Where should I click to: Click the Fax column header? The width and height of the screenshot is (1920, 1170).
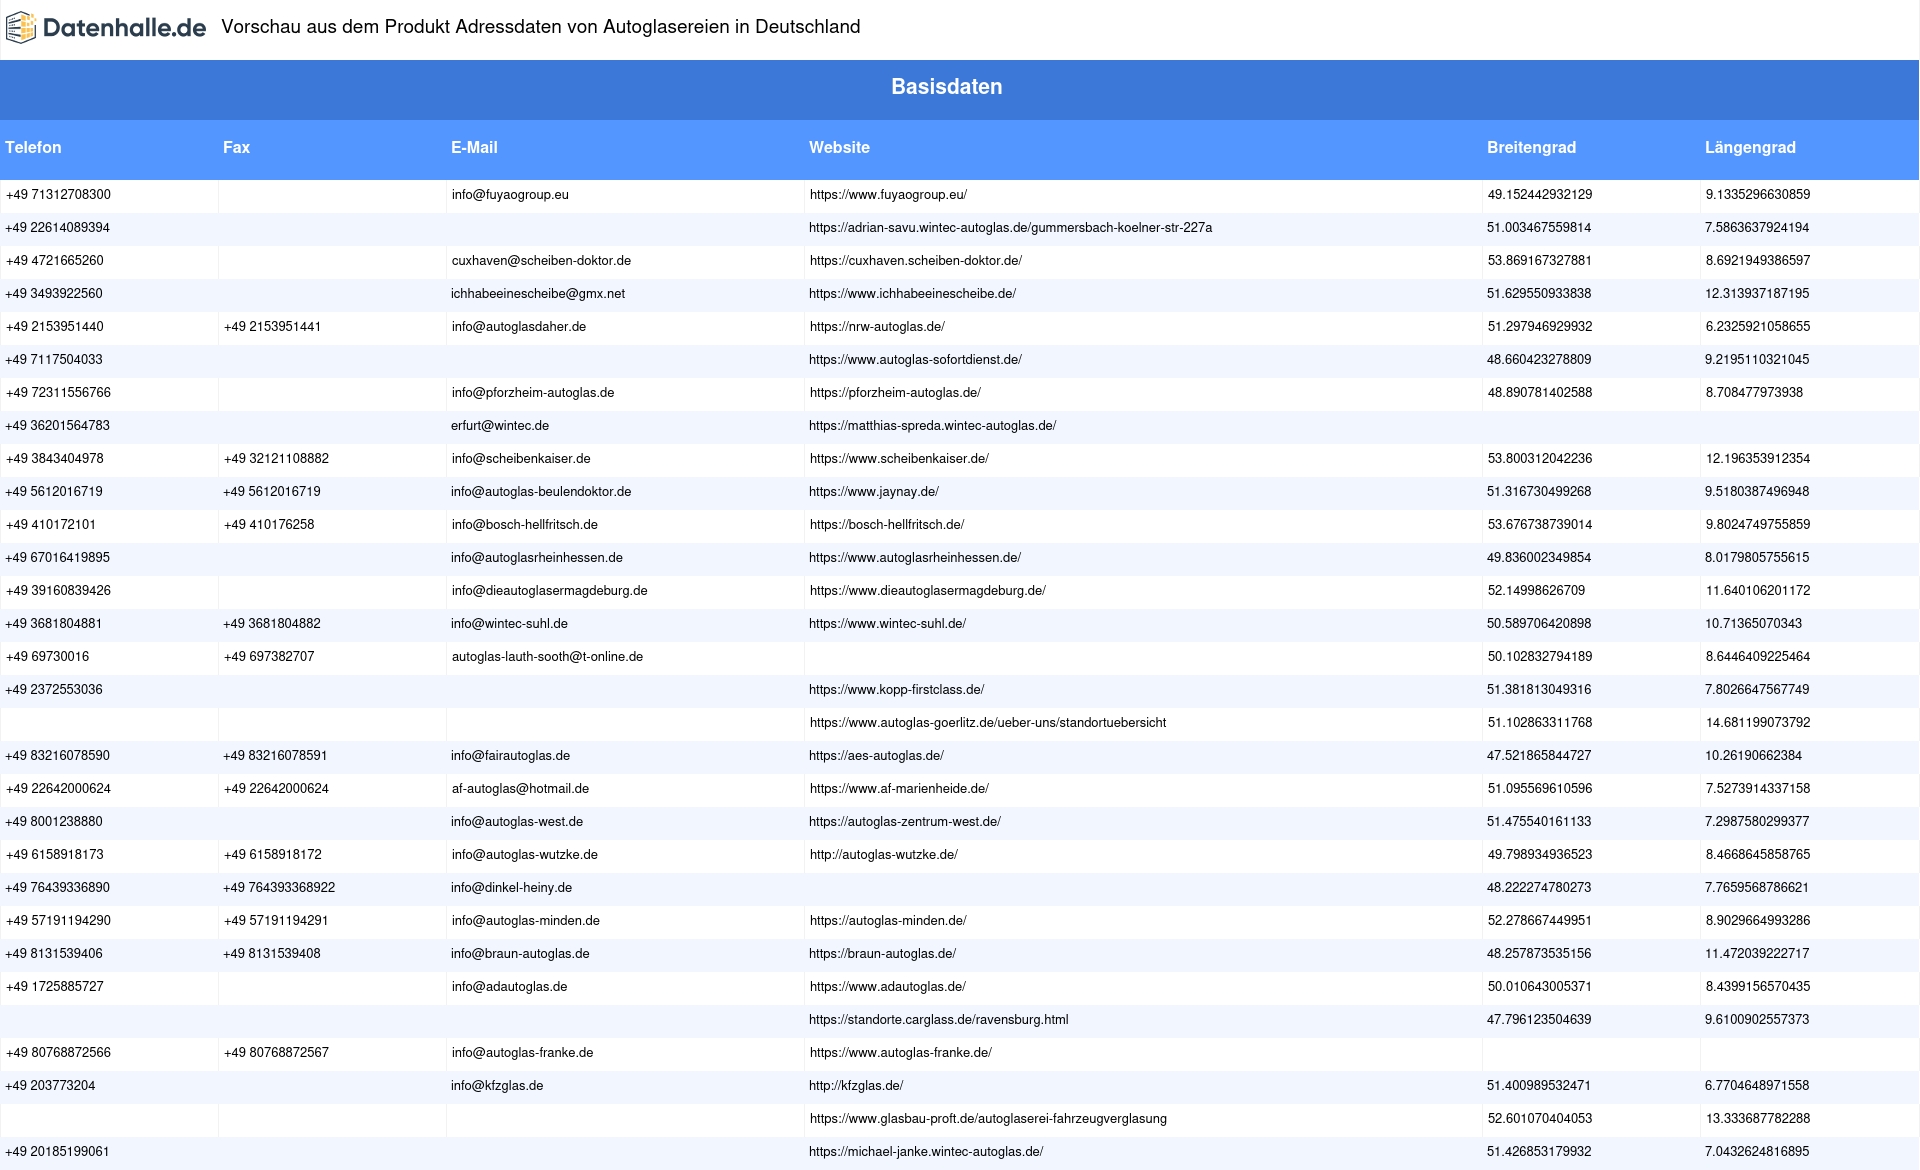point(236,147)
